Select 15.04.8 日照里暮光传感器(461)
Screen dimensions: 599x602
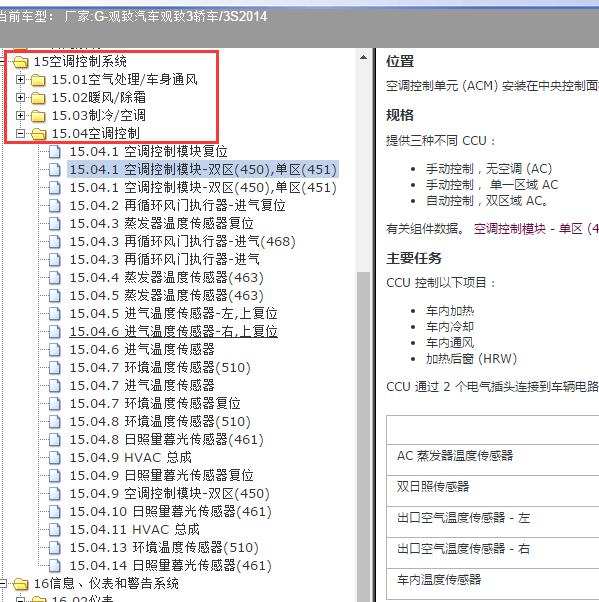167,440
